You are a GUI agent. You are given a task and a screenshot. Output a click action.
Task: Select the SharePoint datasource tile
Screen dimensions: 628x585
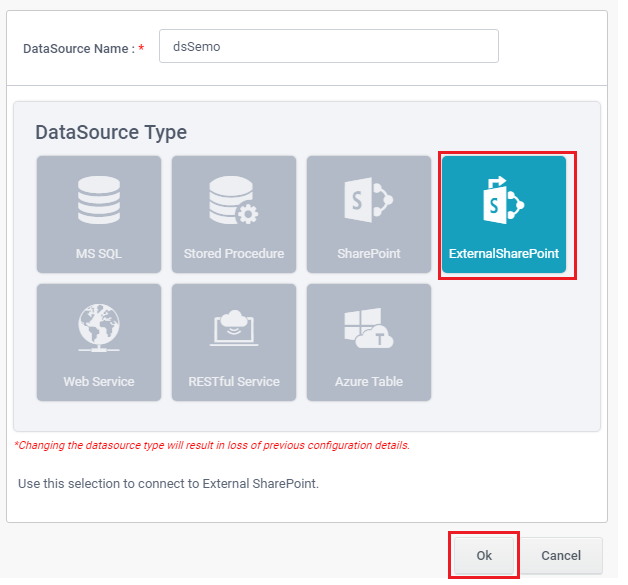click(369, 214)
